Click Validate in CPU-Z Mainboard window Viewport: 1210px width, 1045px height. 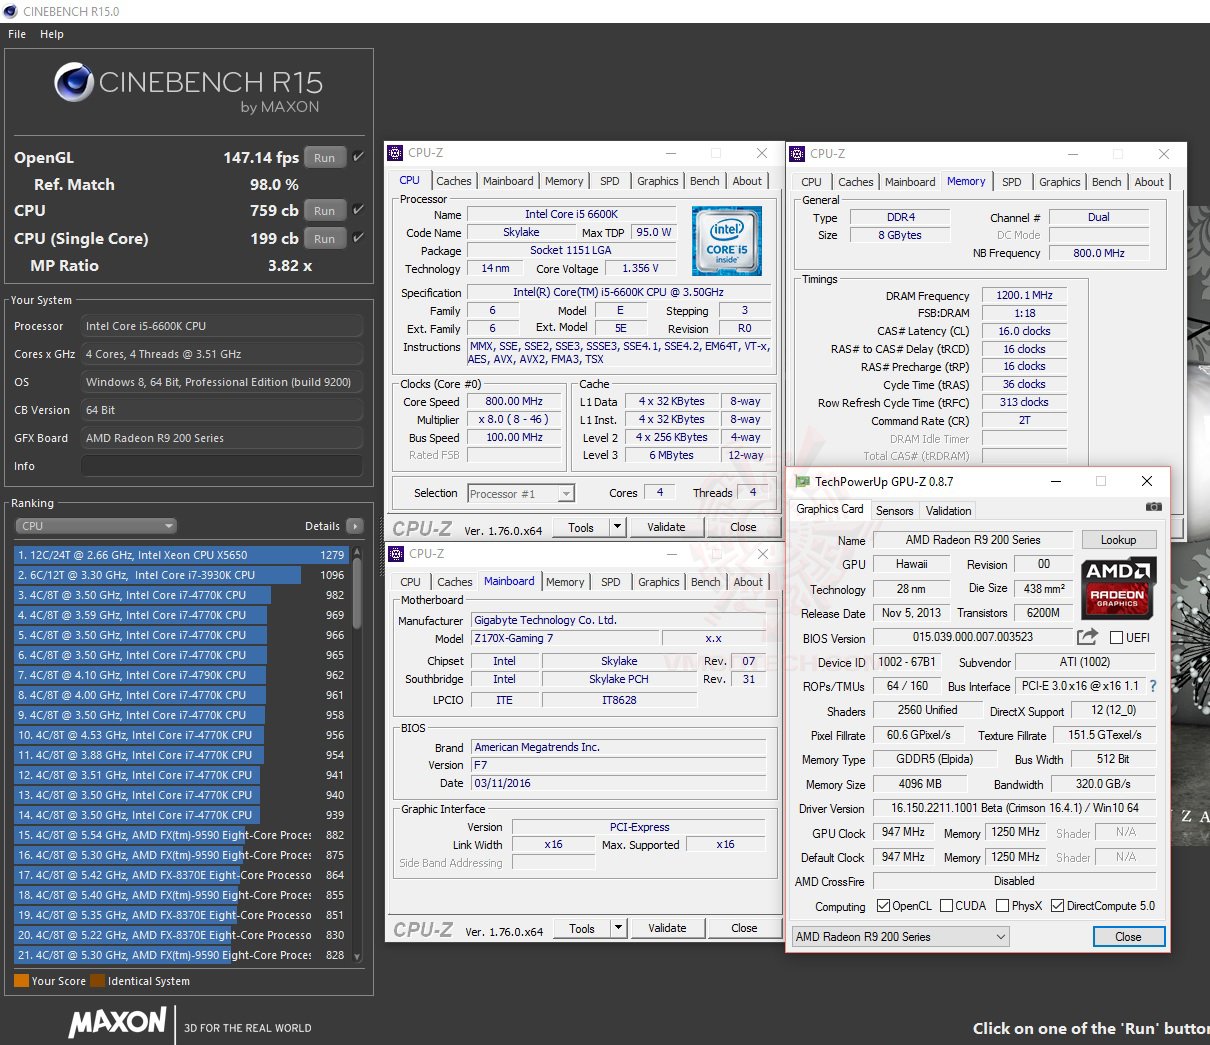click(667, 928)
